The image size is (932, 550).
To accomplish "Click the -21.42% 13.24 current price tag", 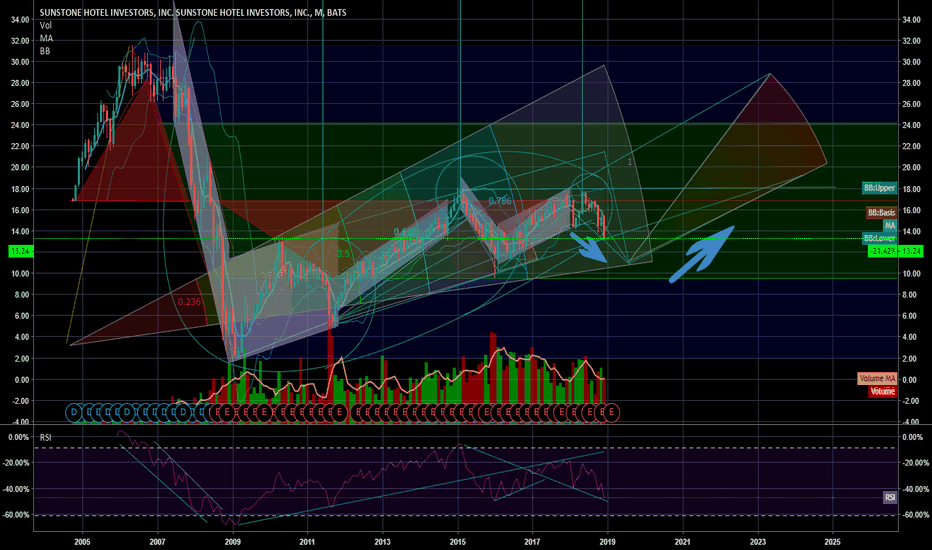I will pyautogui.click(x=895, y=252).
